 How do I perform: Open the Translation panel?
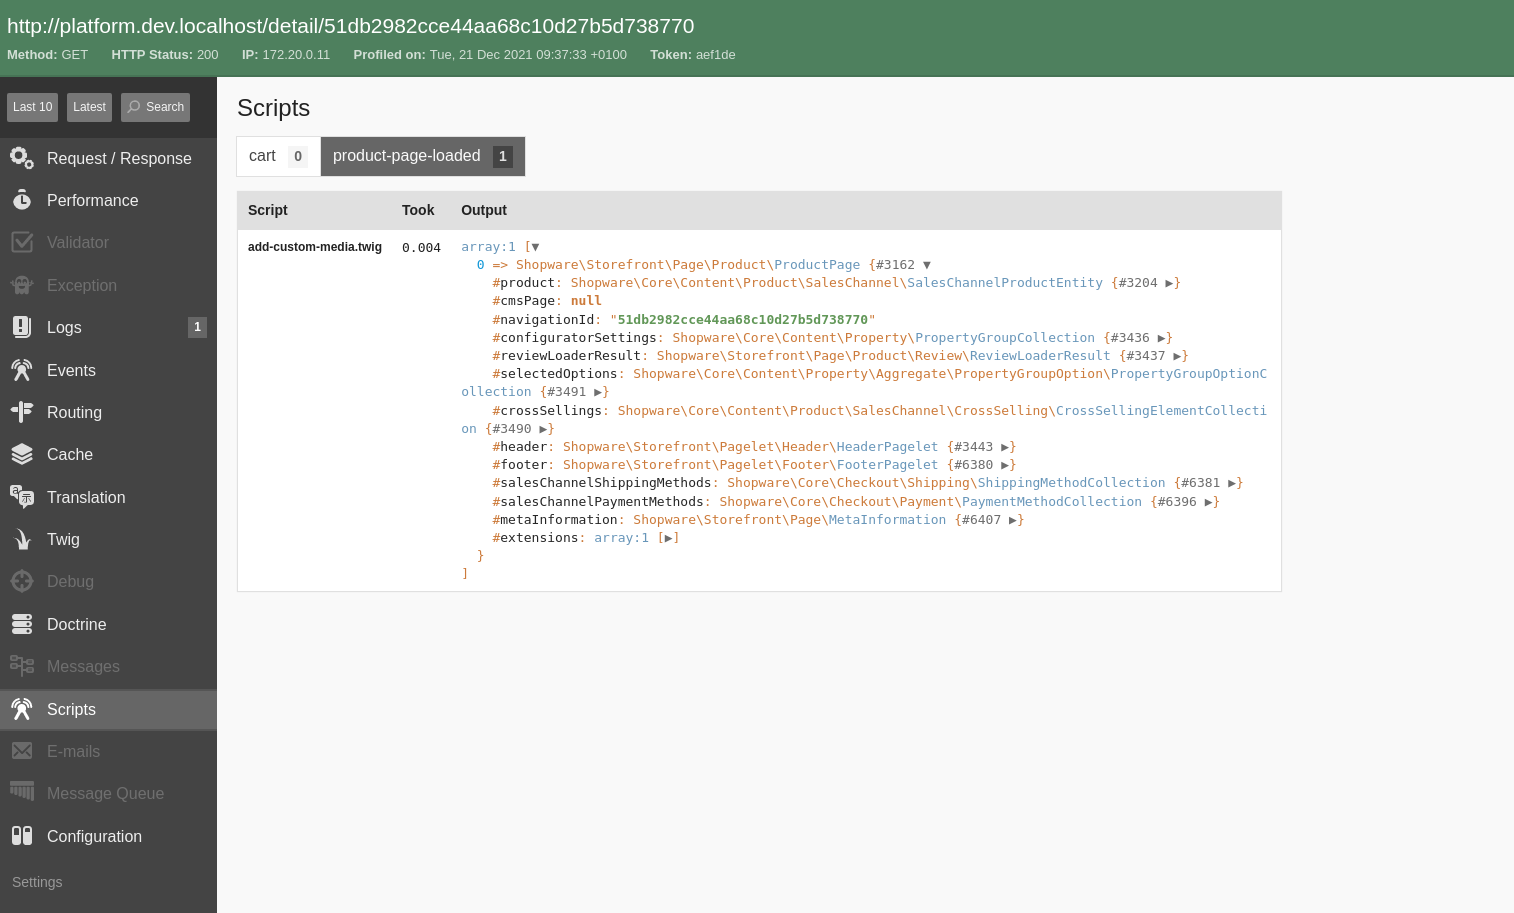86,497
